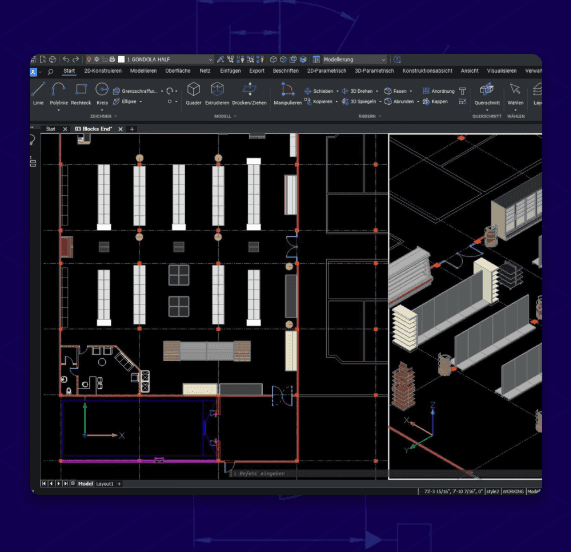Viewport: 571px width, 552px height.
Task: Click the 3D isometric viewport
Action: point(465,307)
